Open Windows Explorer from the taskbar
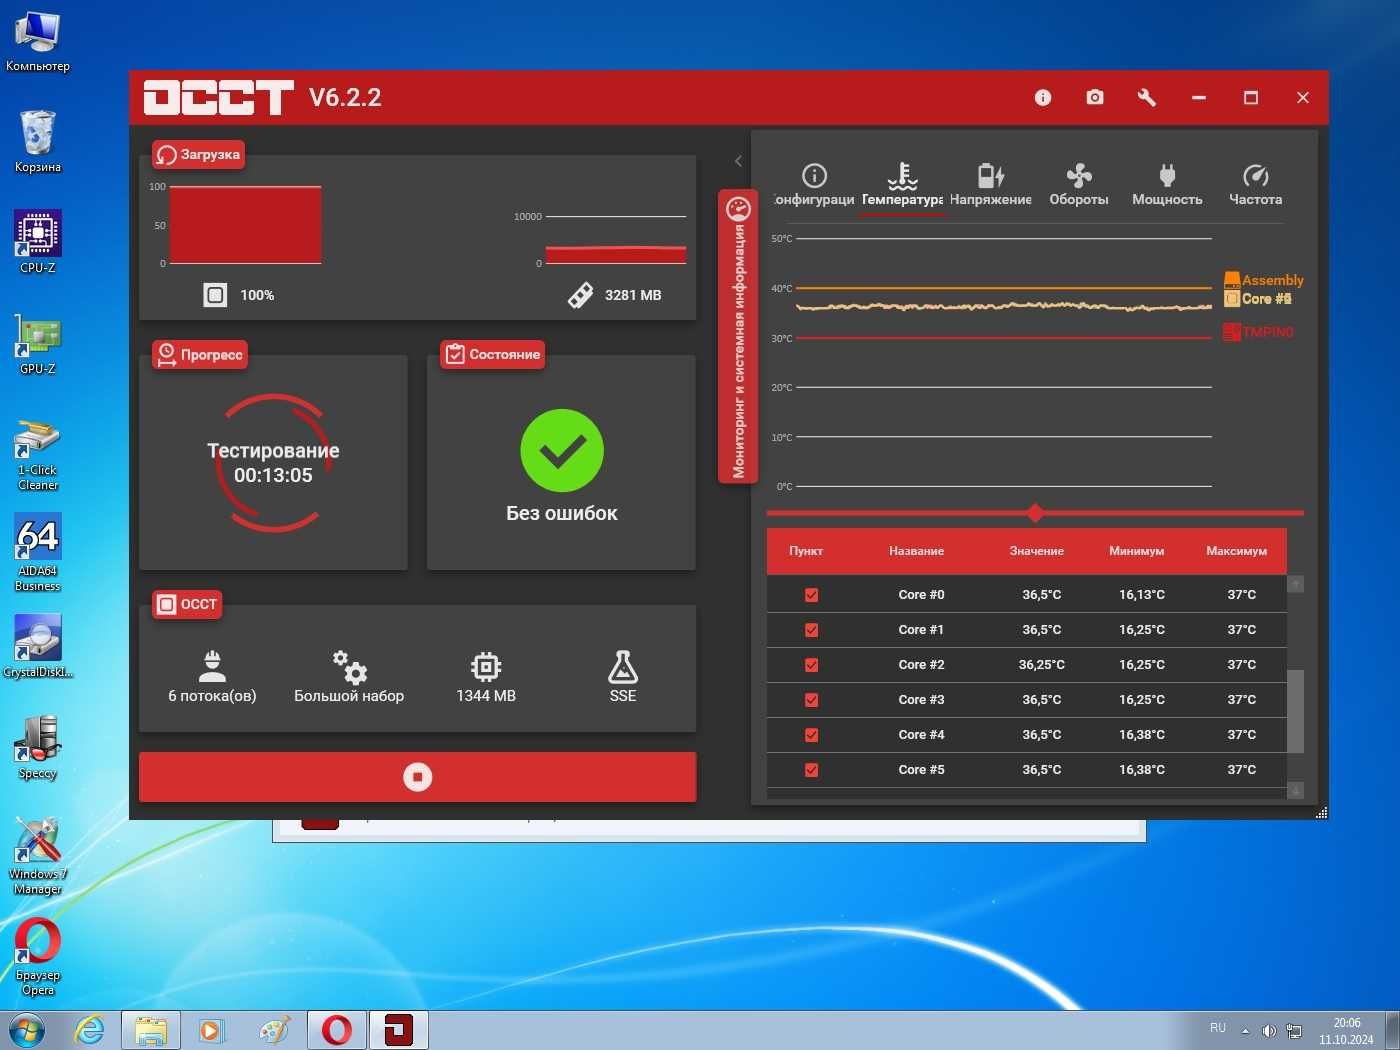This screenshot has height=1050, width=1400. tap(151, 1030)
